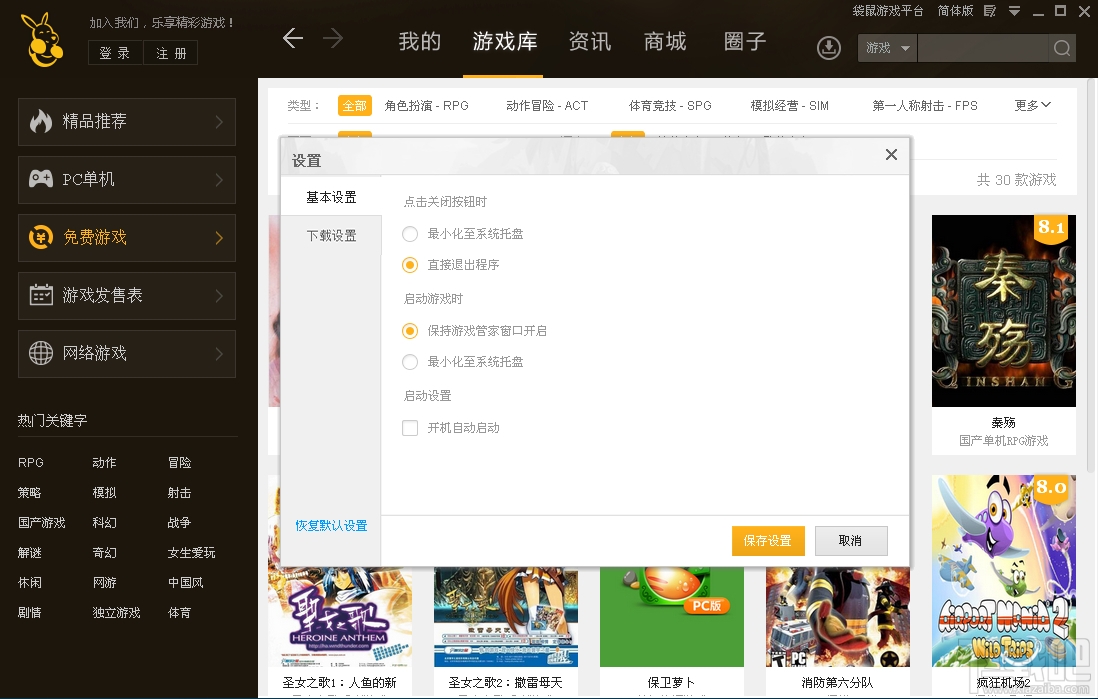Click the 恢复默认设置 restore defaults link
This screenshot has width=1098, height=699.
point(331,527)
